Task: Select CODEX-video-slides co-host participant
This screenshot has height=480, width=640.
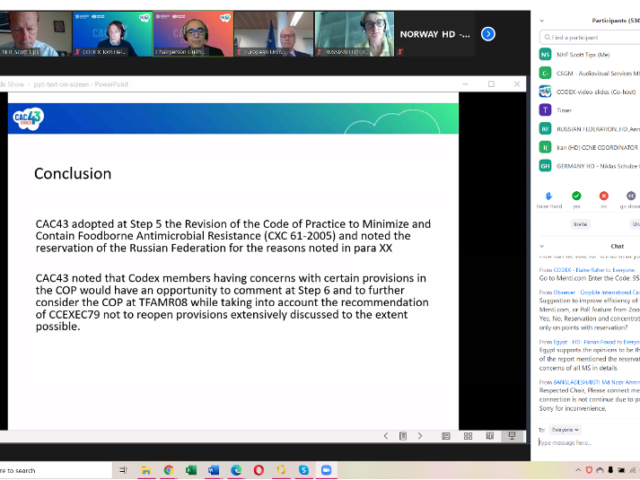Action: click(588, 91)
